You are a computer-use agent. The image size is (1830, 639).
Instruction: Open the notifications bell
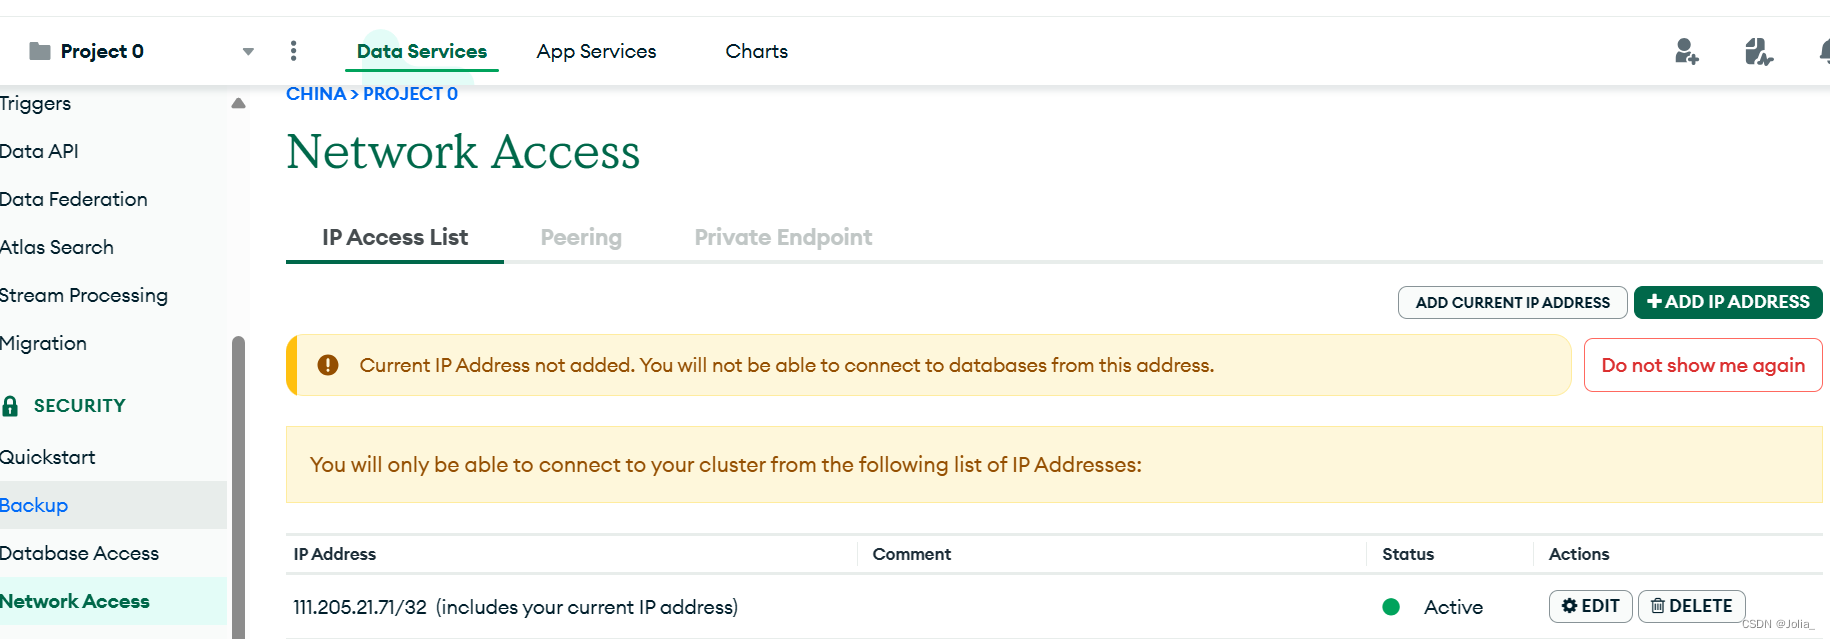(1822, 52)
